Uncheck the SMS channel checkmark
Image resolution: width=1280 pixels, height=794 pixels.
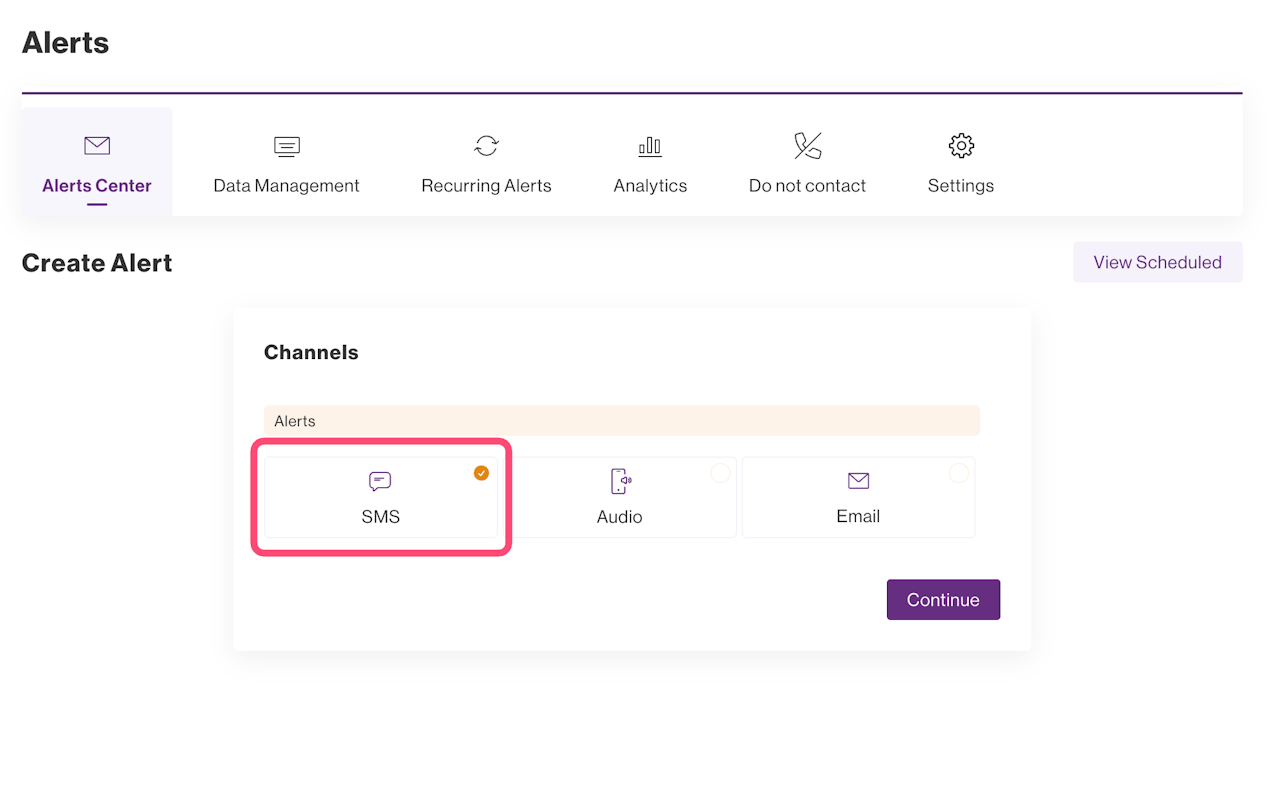pos(481,473)
